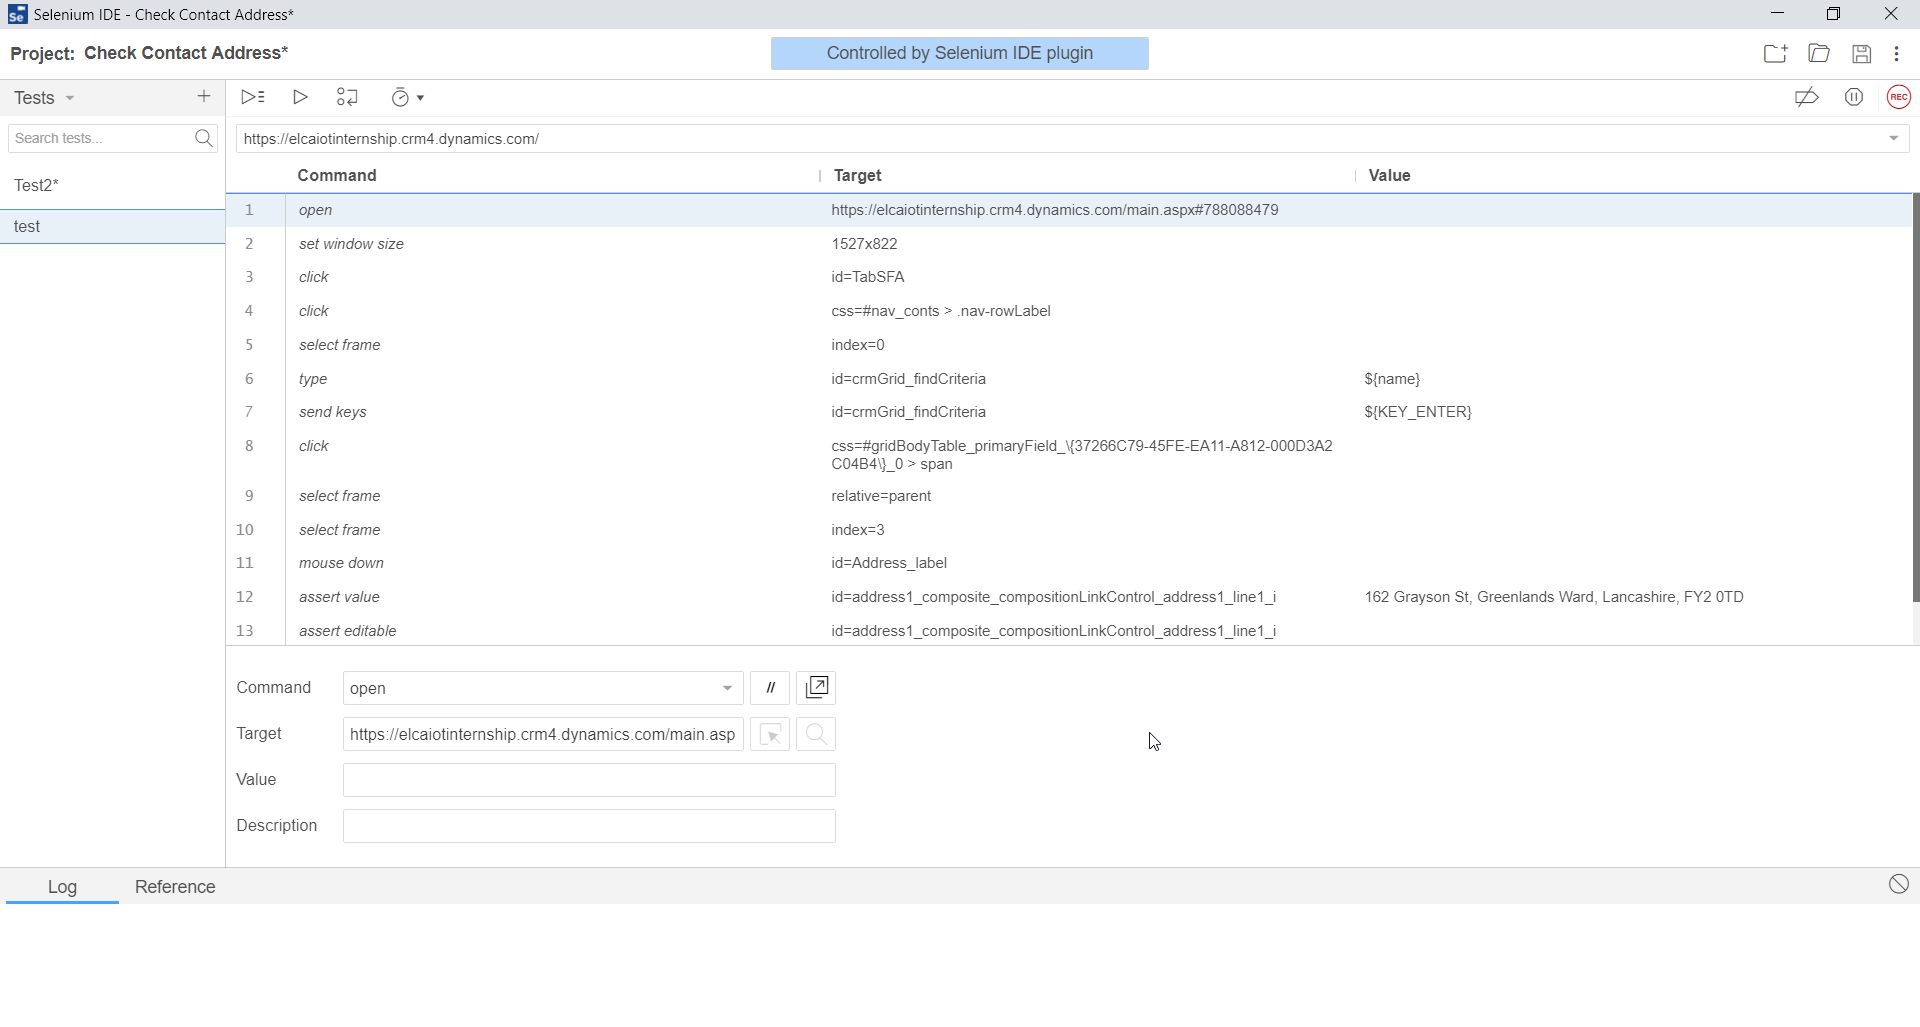Find target in page magnifier icon

pyautogui.click(x=816, y=734)
